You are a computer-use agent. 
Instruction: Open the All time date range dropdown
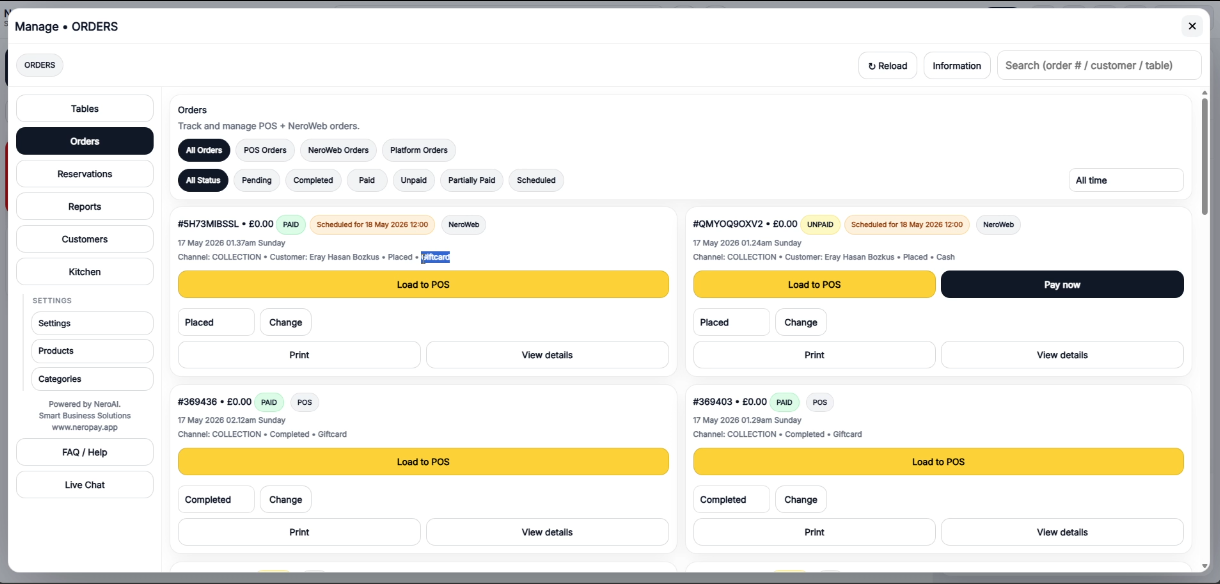1126,180
